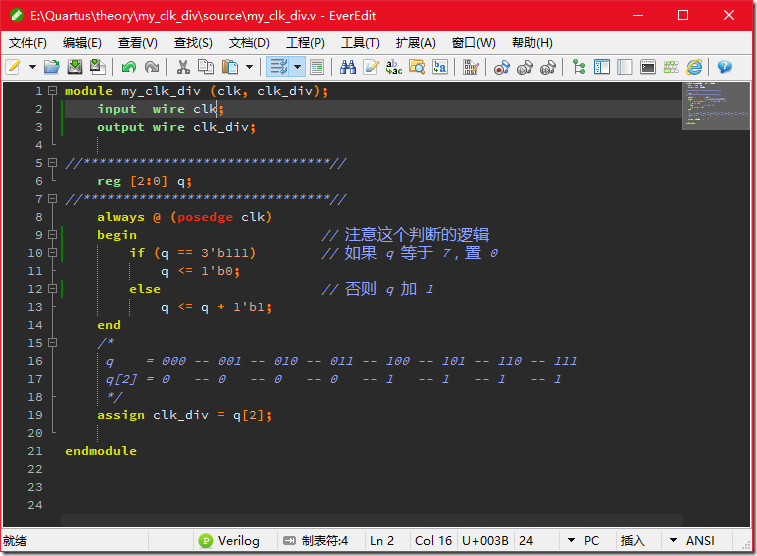757x556 pixels.
Task: Click the green tree diagram toolbar icon
Action: click(579, 67)
